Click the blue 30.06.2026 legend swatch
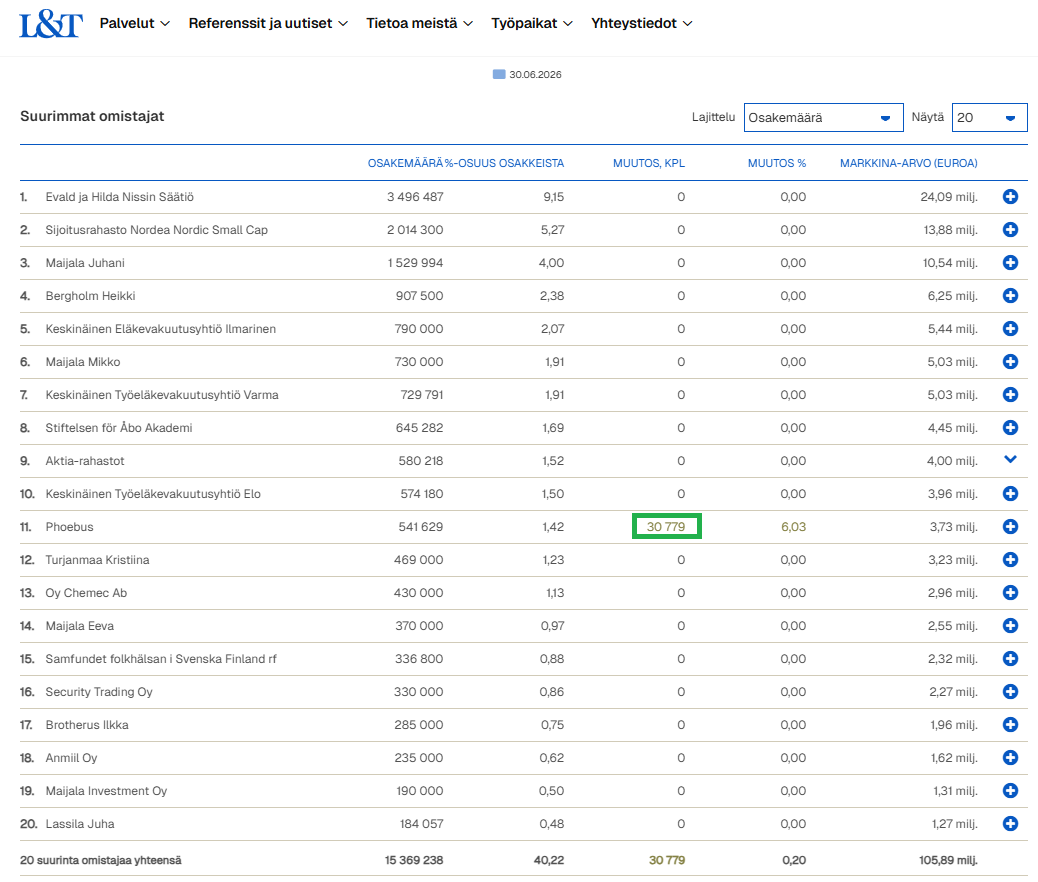This screenshot has width=1038, height=882. coord(499,74)
